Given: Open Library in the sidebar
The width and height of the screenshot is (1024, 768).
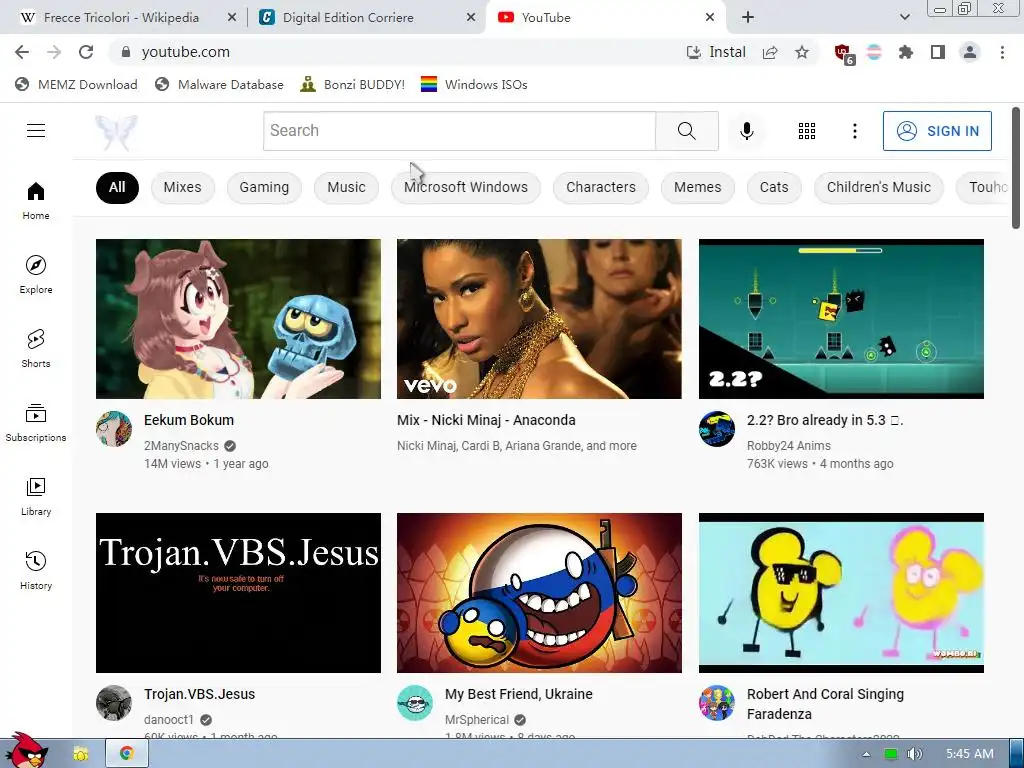Looking at the screenshot, I should tap(36, 496).
